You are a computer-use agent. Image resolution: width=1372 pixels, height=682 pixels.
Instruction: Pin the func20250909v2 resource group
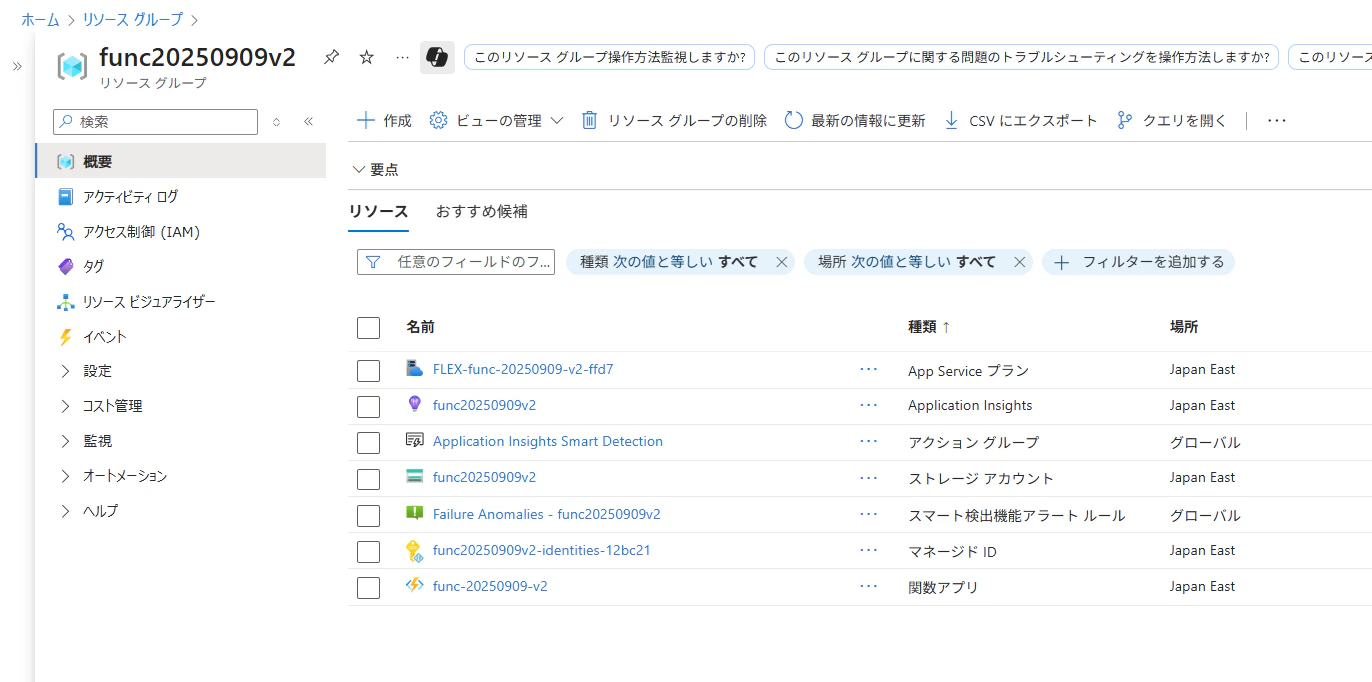331,58
